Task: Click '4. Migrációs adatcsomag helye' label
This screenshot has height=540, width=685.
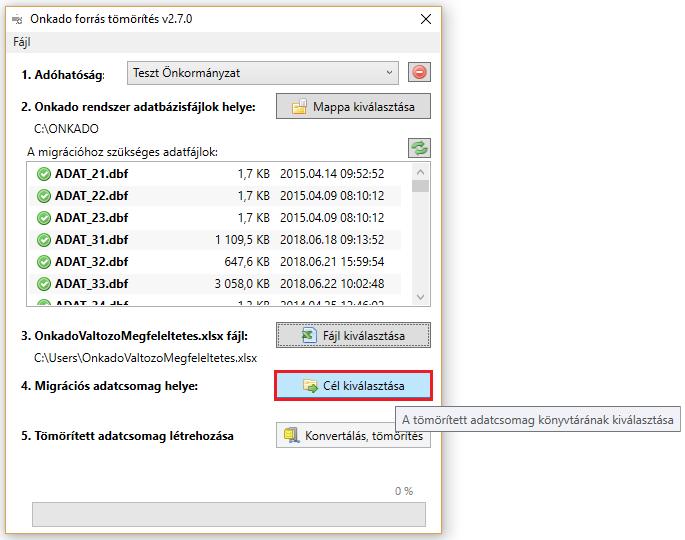Action: click(x=110, y=386)
